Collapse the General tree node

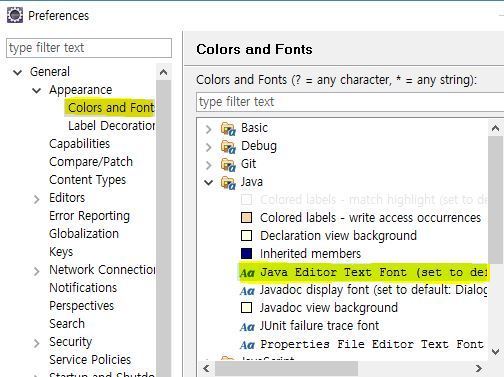coord(17,72)
